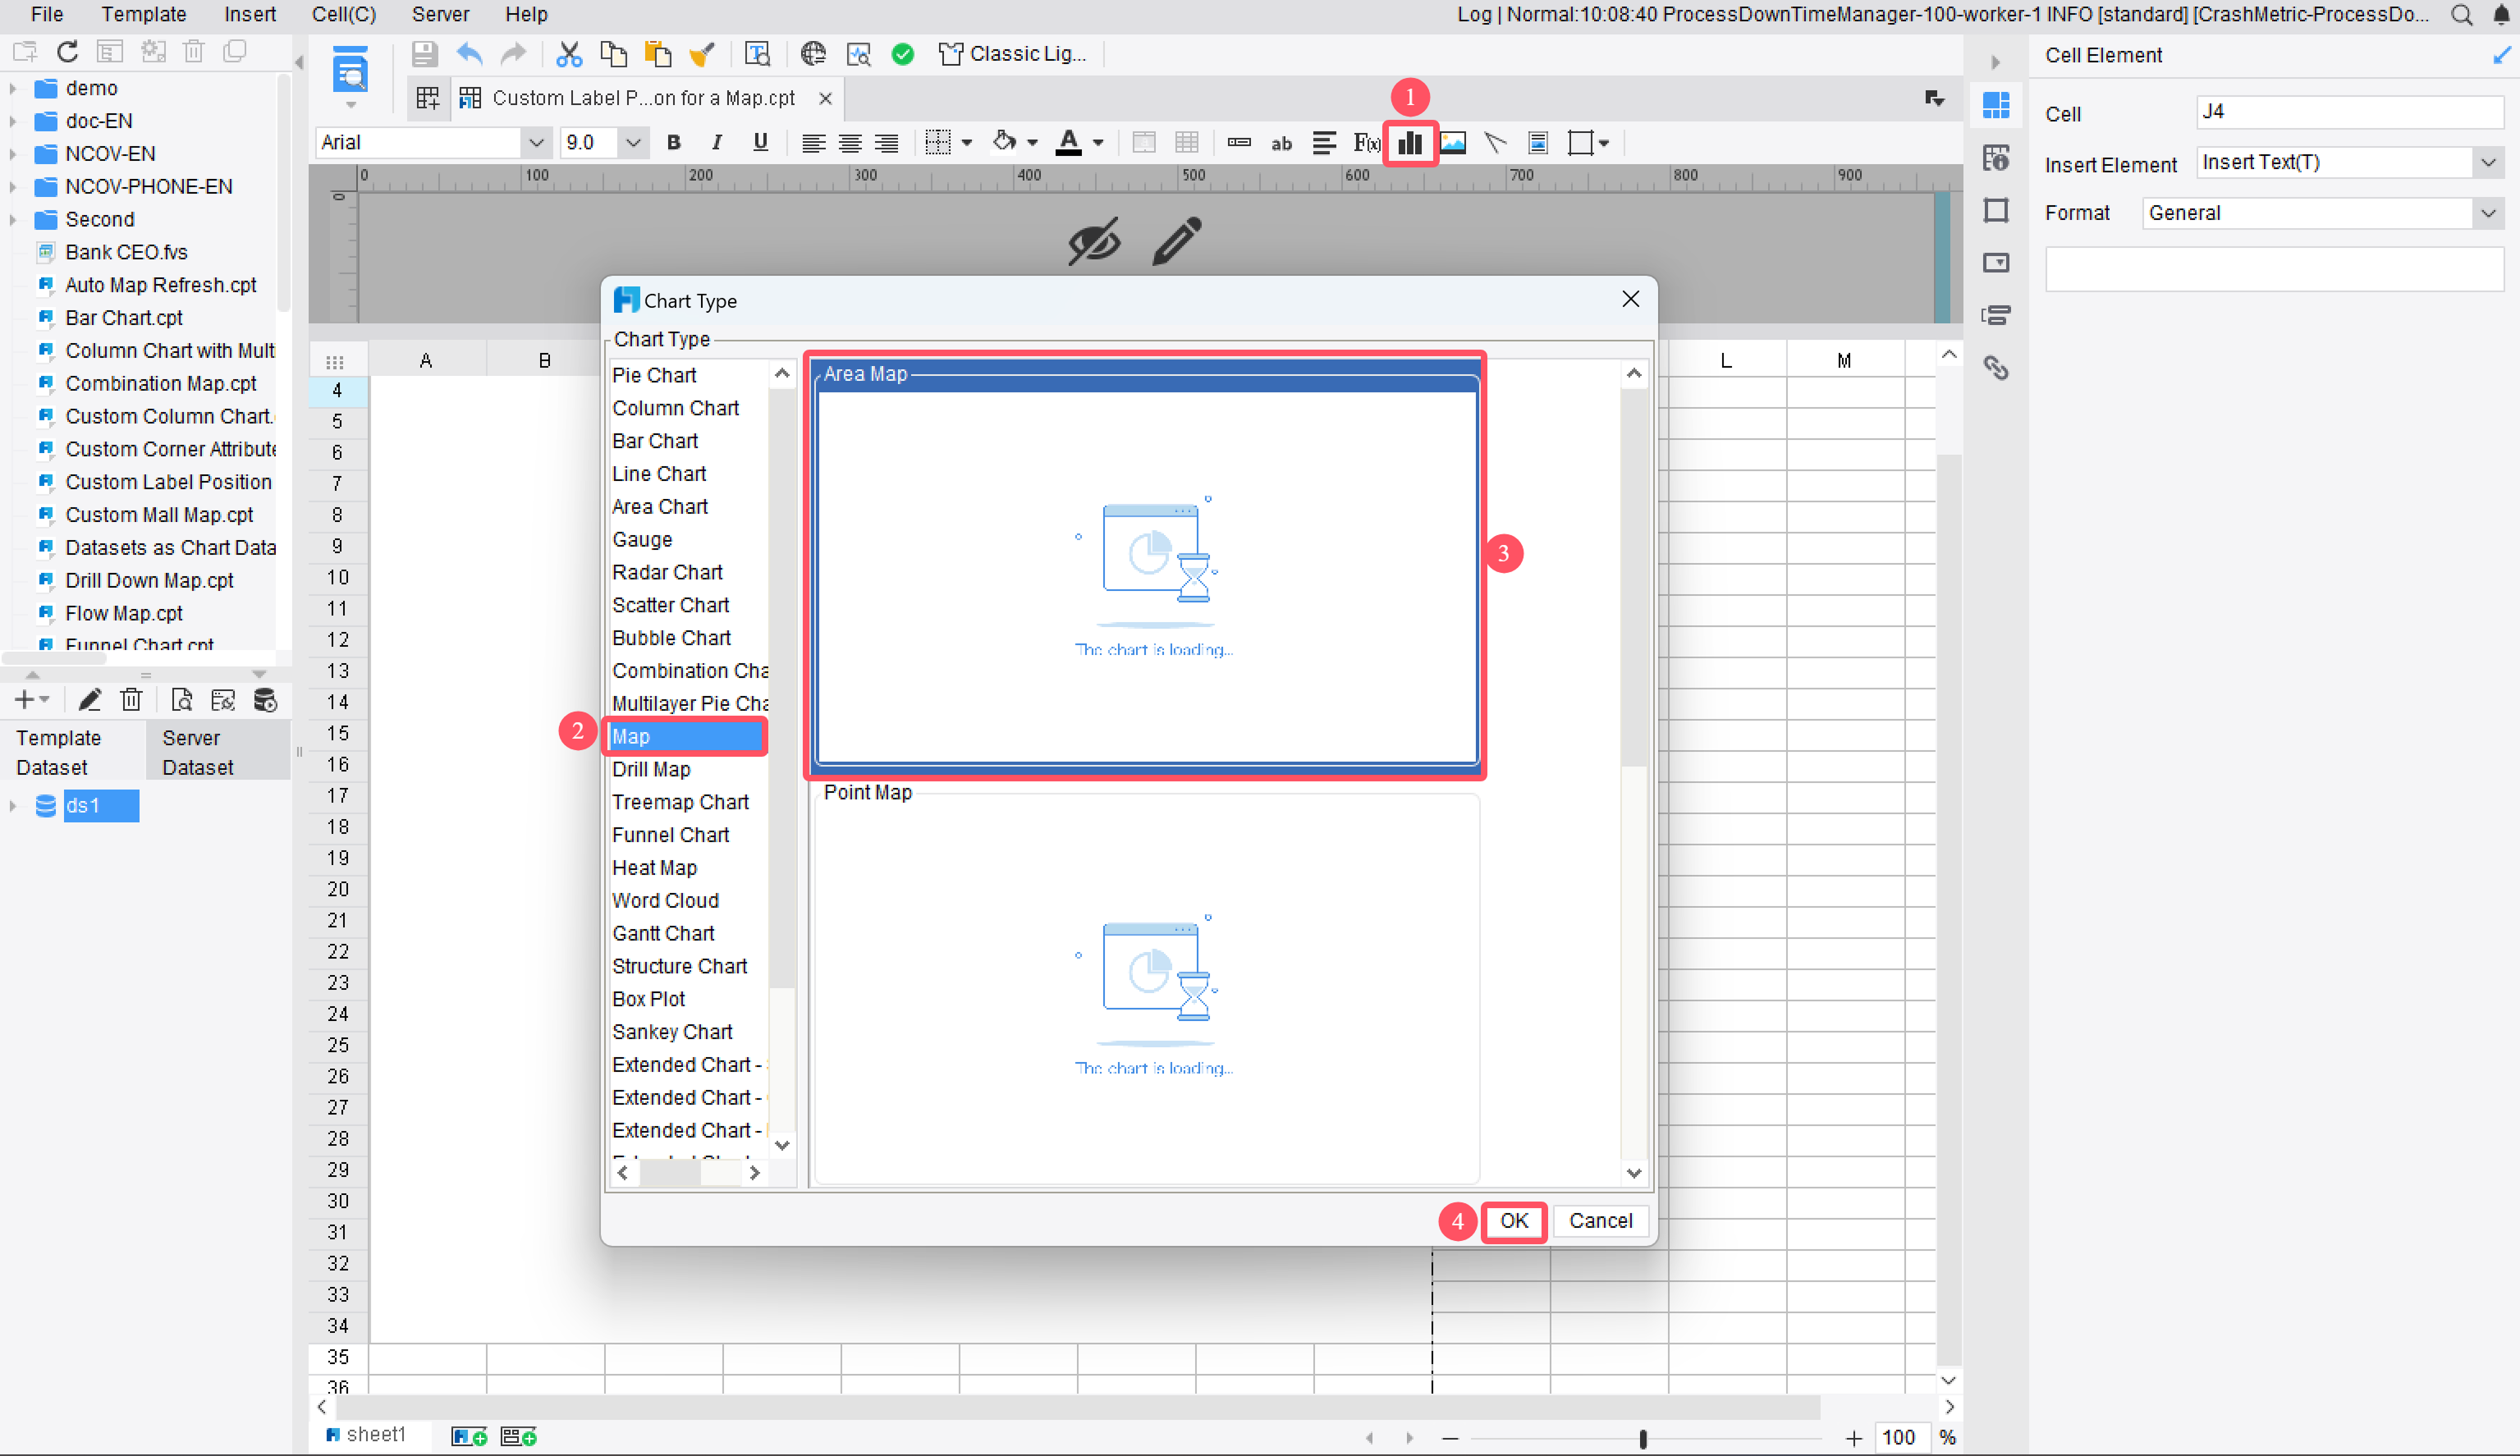2520x1456 pixels.
Task: Click the Refresh icon in file panel
Action: [67, 51]
